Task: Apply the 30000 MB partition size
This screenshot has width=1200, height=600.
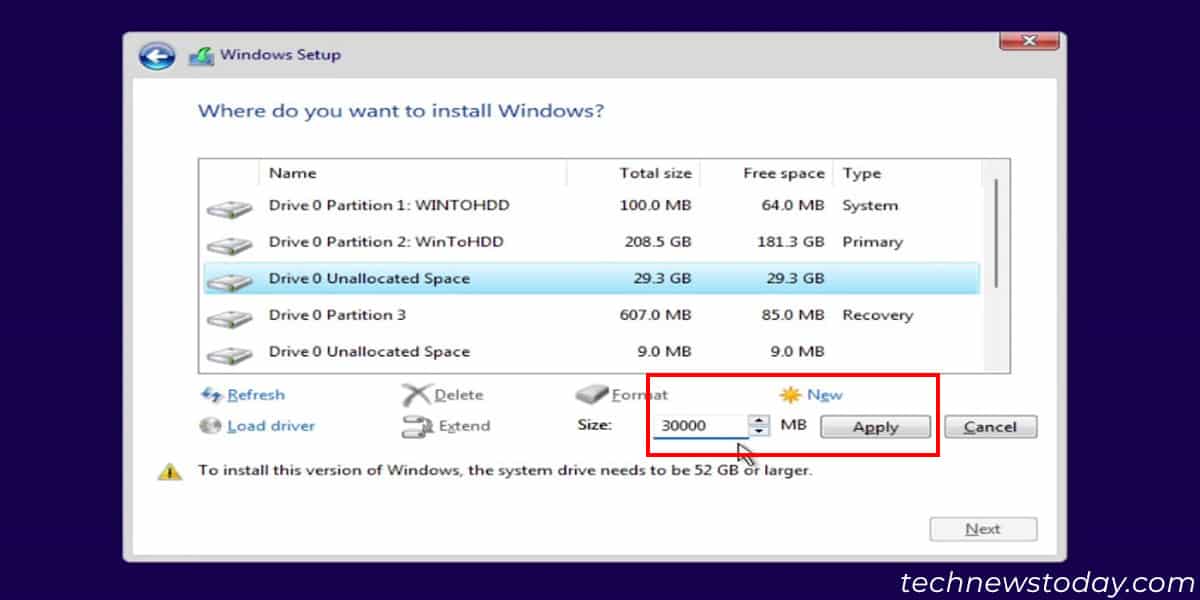Action: 876,427
